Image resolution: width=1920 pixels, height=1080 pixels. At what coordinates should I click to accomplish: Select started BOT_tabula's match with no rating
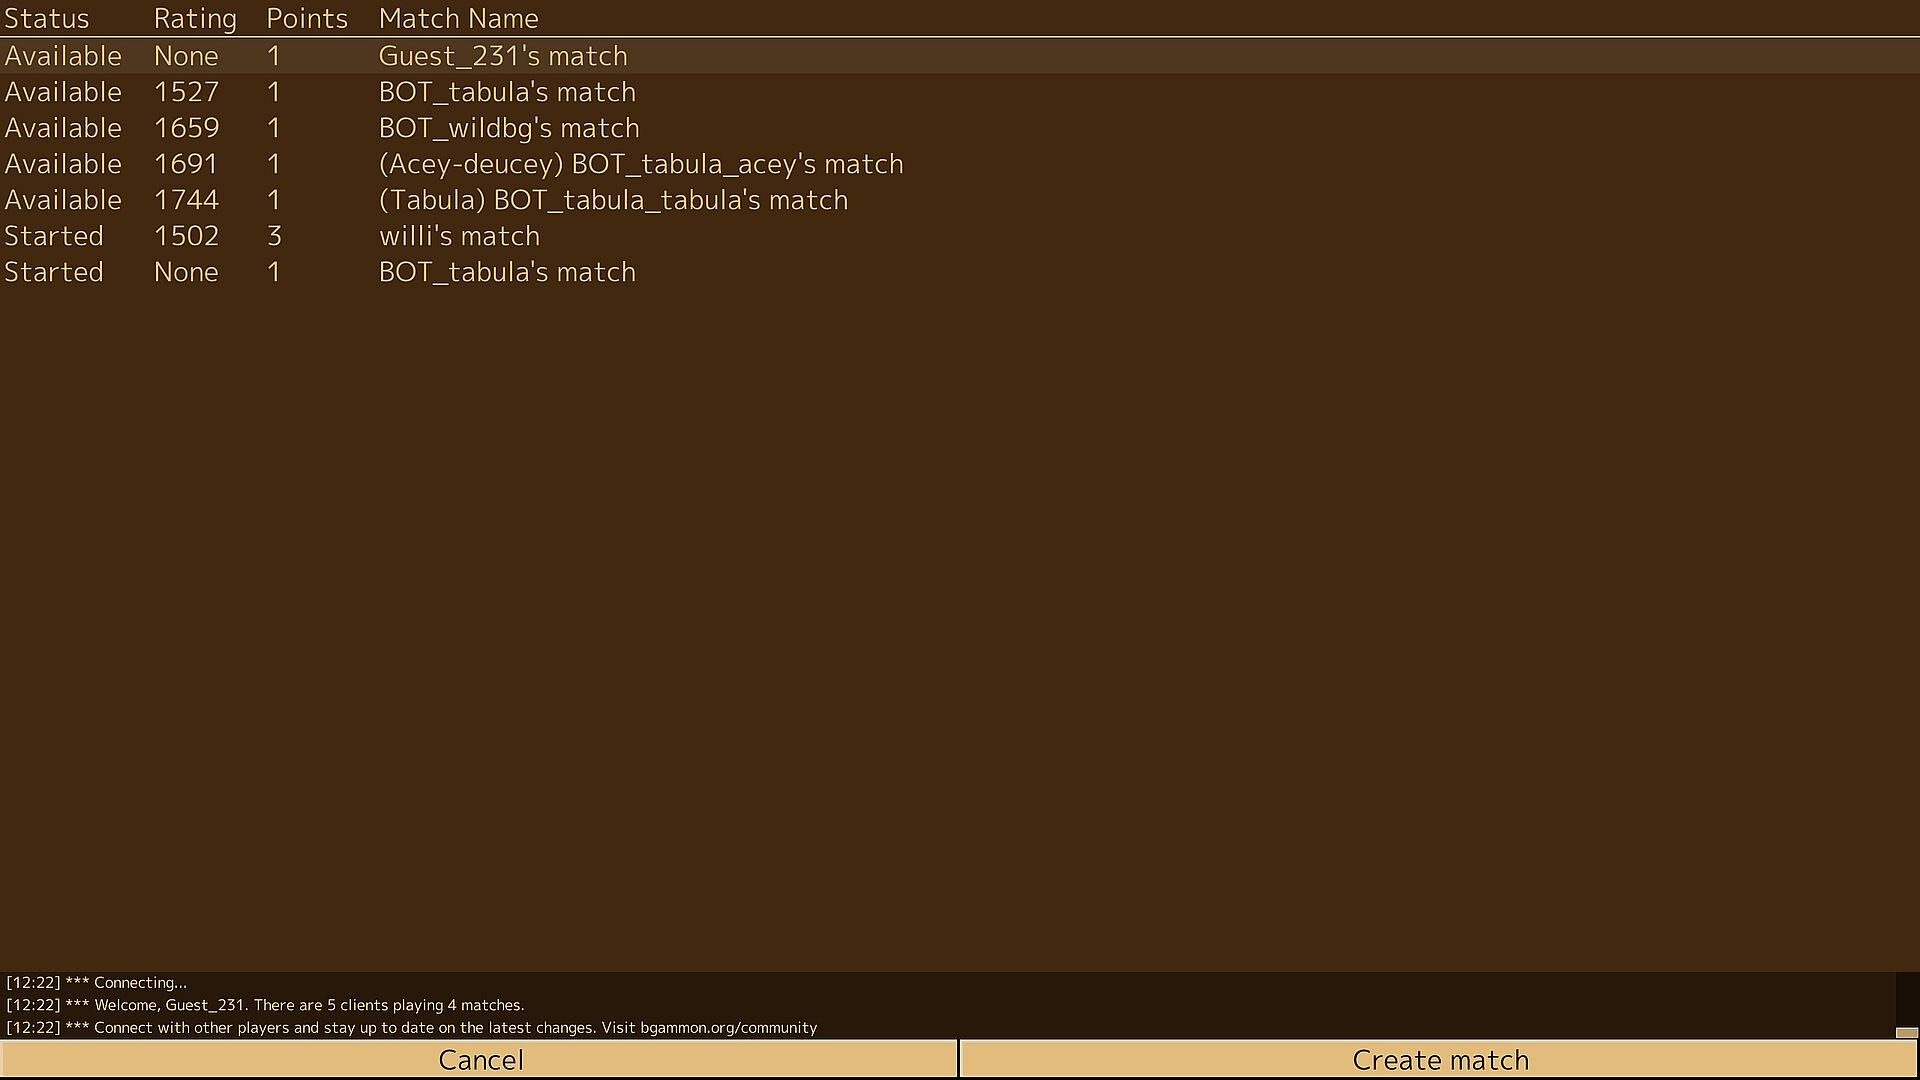[507, 272]
